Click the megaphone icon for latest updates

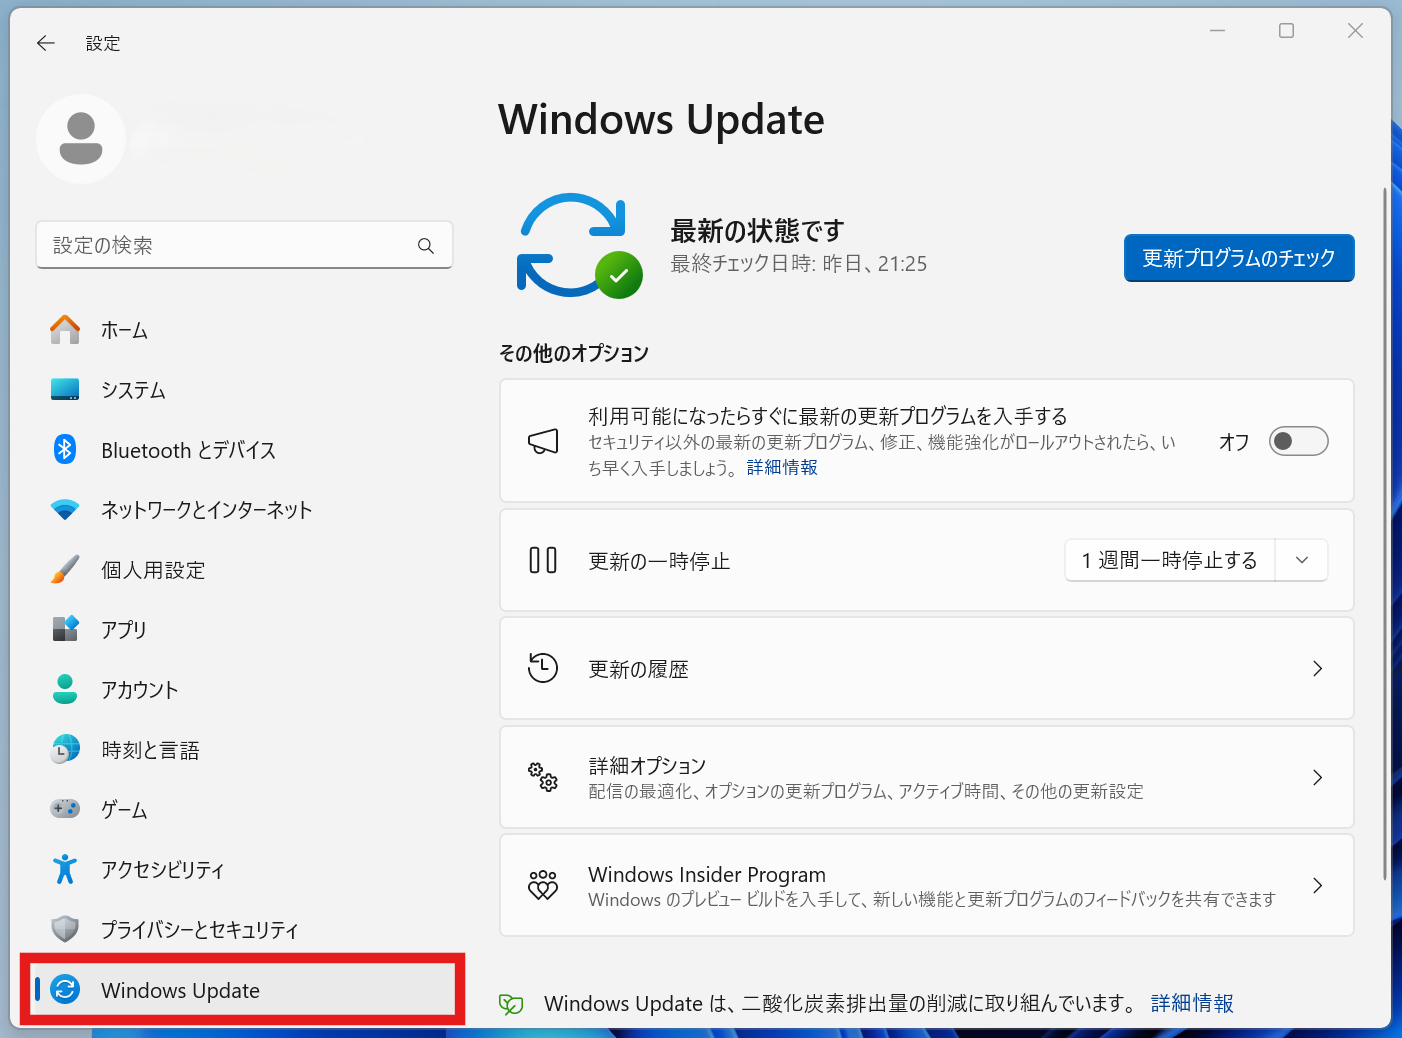point(543,441)
